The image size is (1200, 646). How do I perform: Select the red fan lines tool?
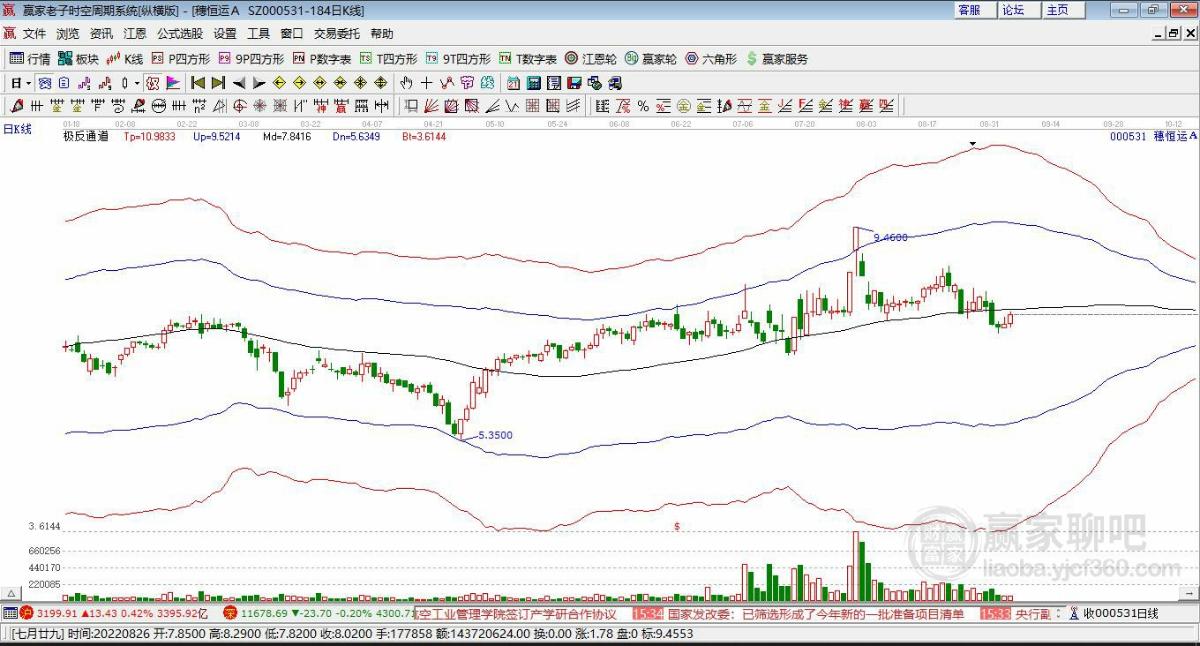431,105
